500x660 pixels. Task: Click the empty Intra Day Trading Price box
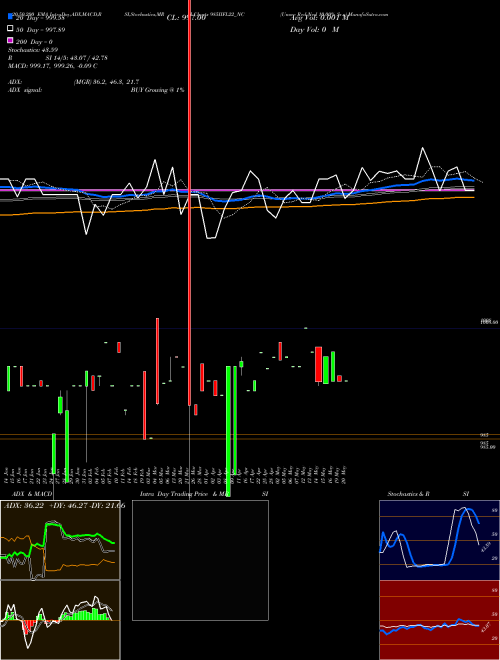pos(200,560)
